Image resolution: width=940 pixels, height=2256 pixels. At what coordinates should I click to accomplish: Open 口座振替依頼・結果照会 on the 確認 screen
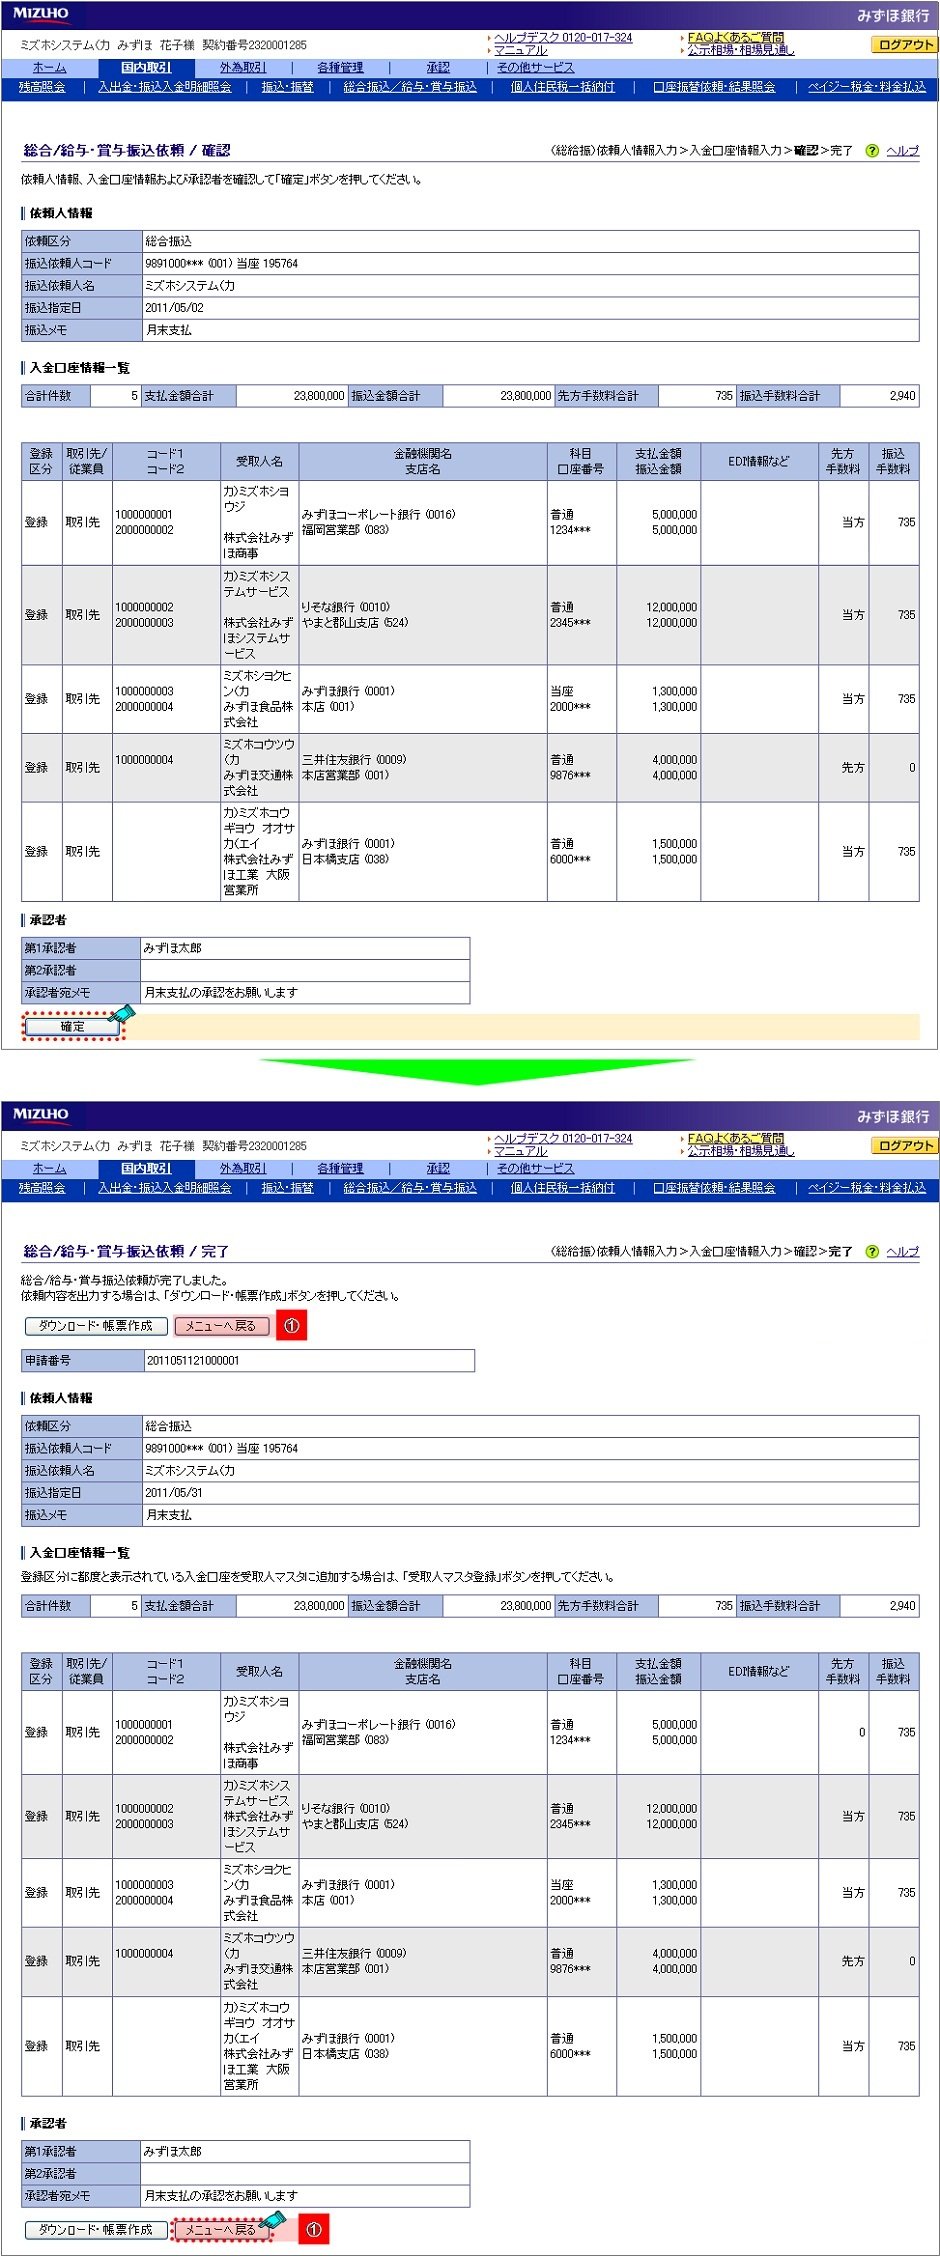714,87
